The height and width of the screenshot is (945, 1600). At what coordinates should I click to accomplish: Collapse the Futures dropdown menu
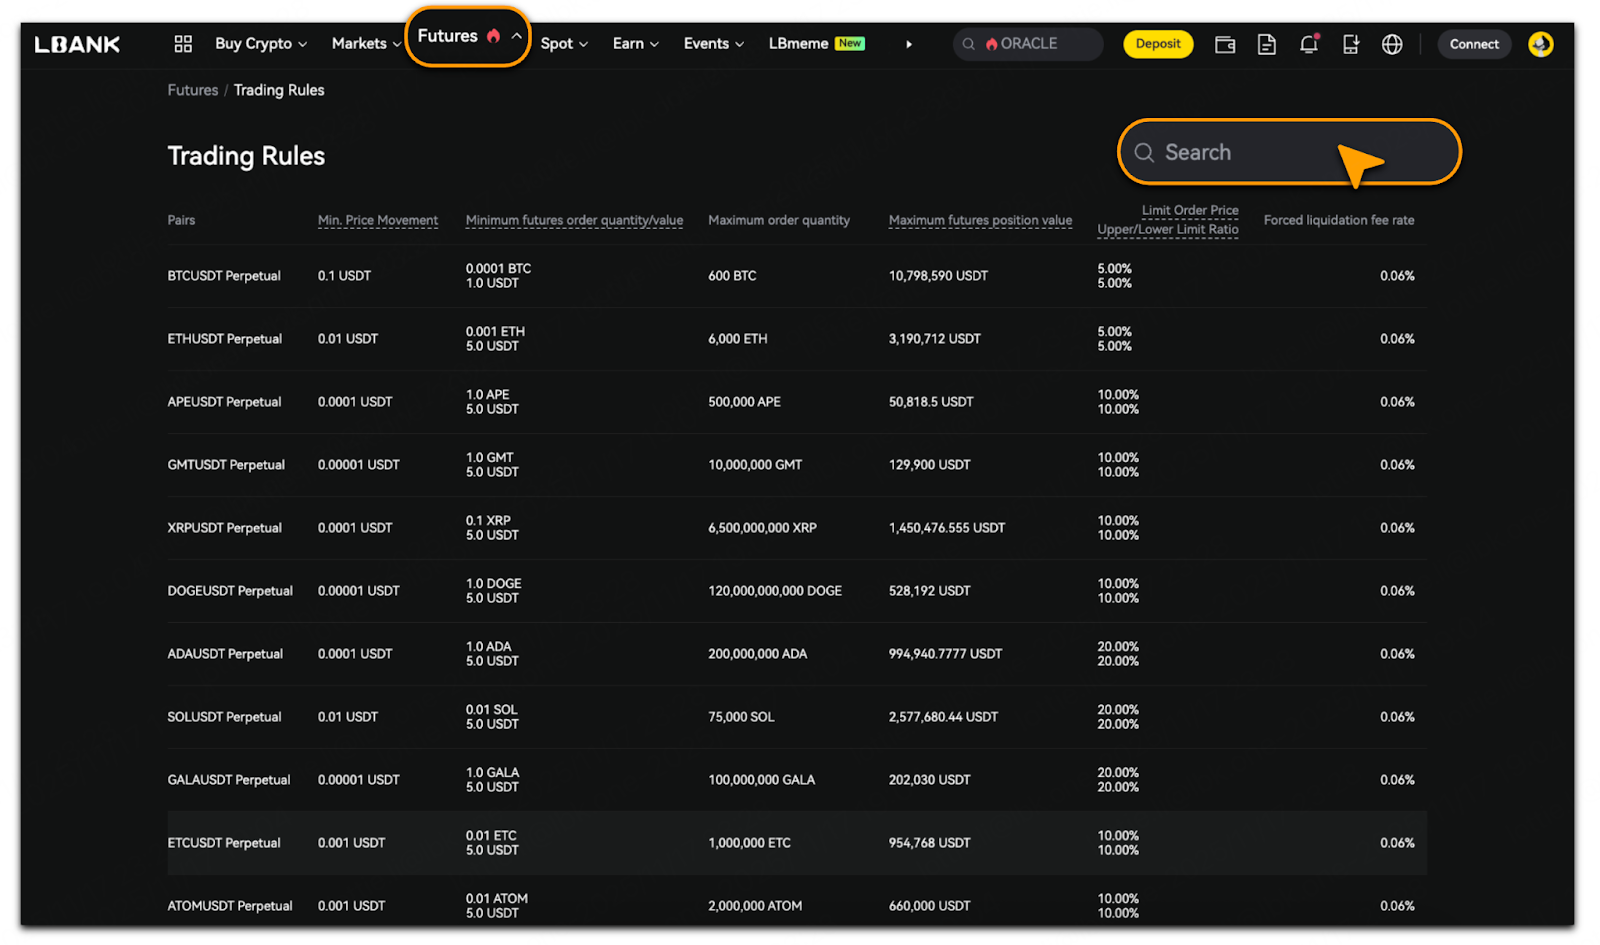pyautogui.click(x=468, y=37)
